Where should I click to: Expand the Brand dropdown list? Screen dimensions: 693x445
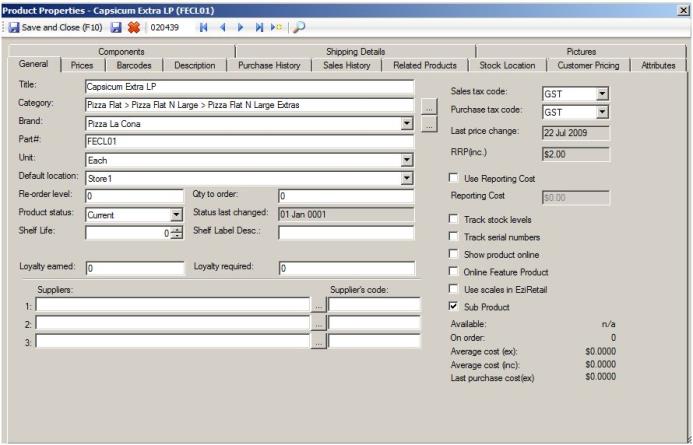(406, 123)
